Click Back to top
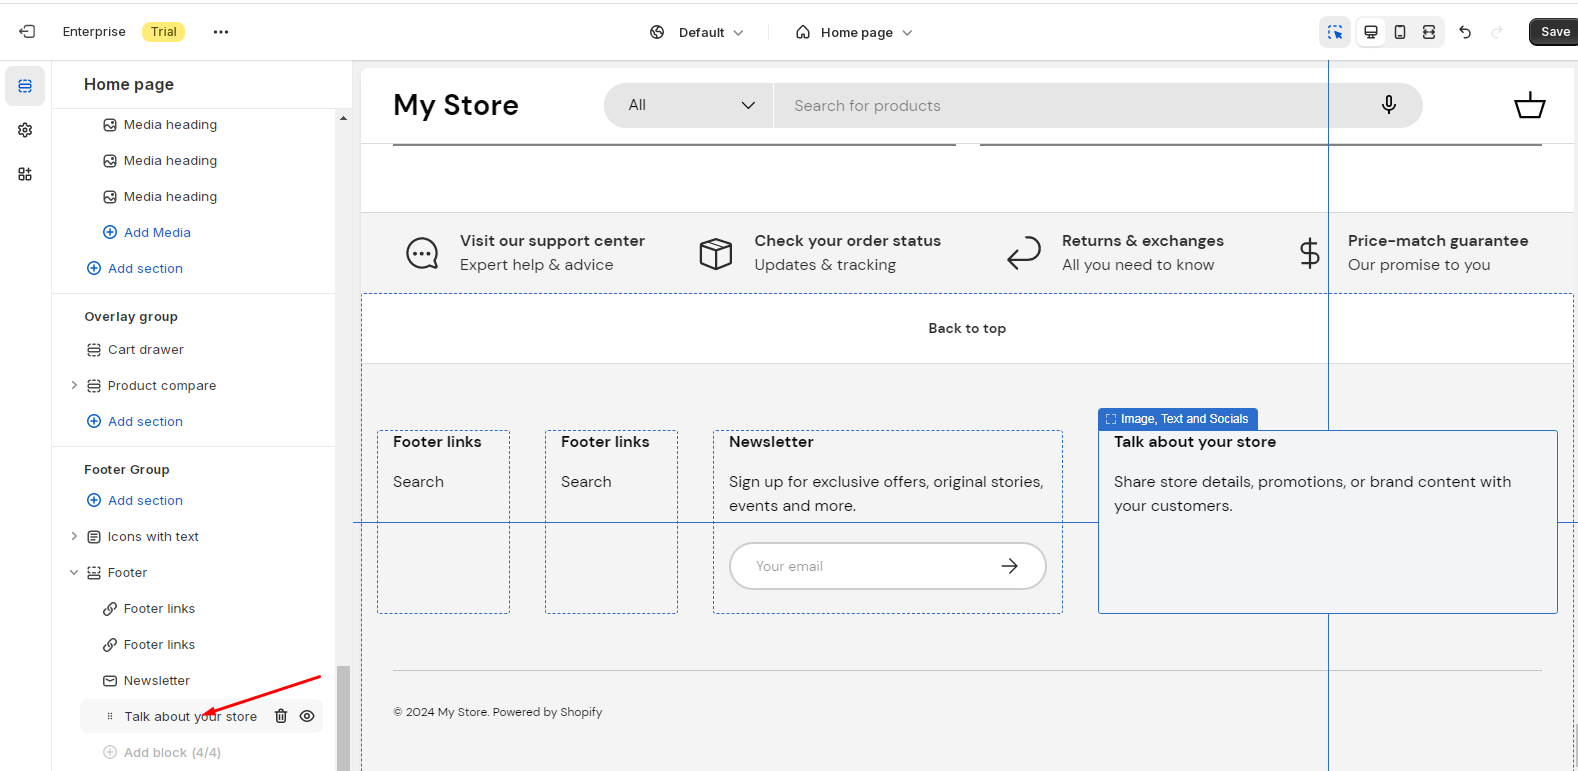The height and width of the screenshot is (771, 1578). pyautogui.click(x=967, y=328)
